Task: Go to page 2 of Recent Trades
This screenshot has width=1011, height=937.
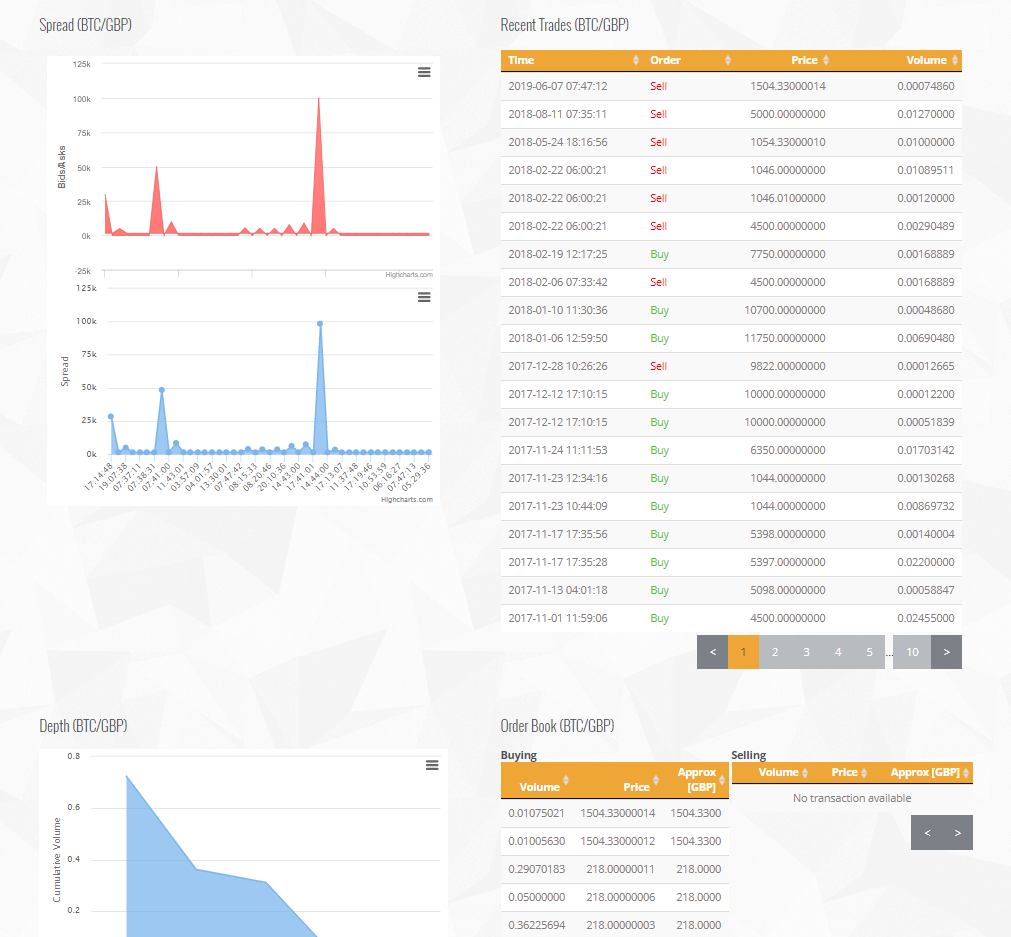Action: [x=774, y=652]
